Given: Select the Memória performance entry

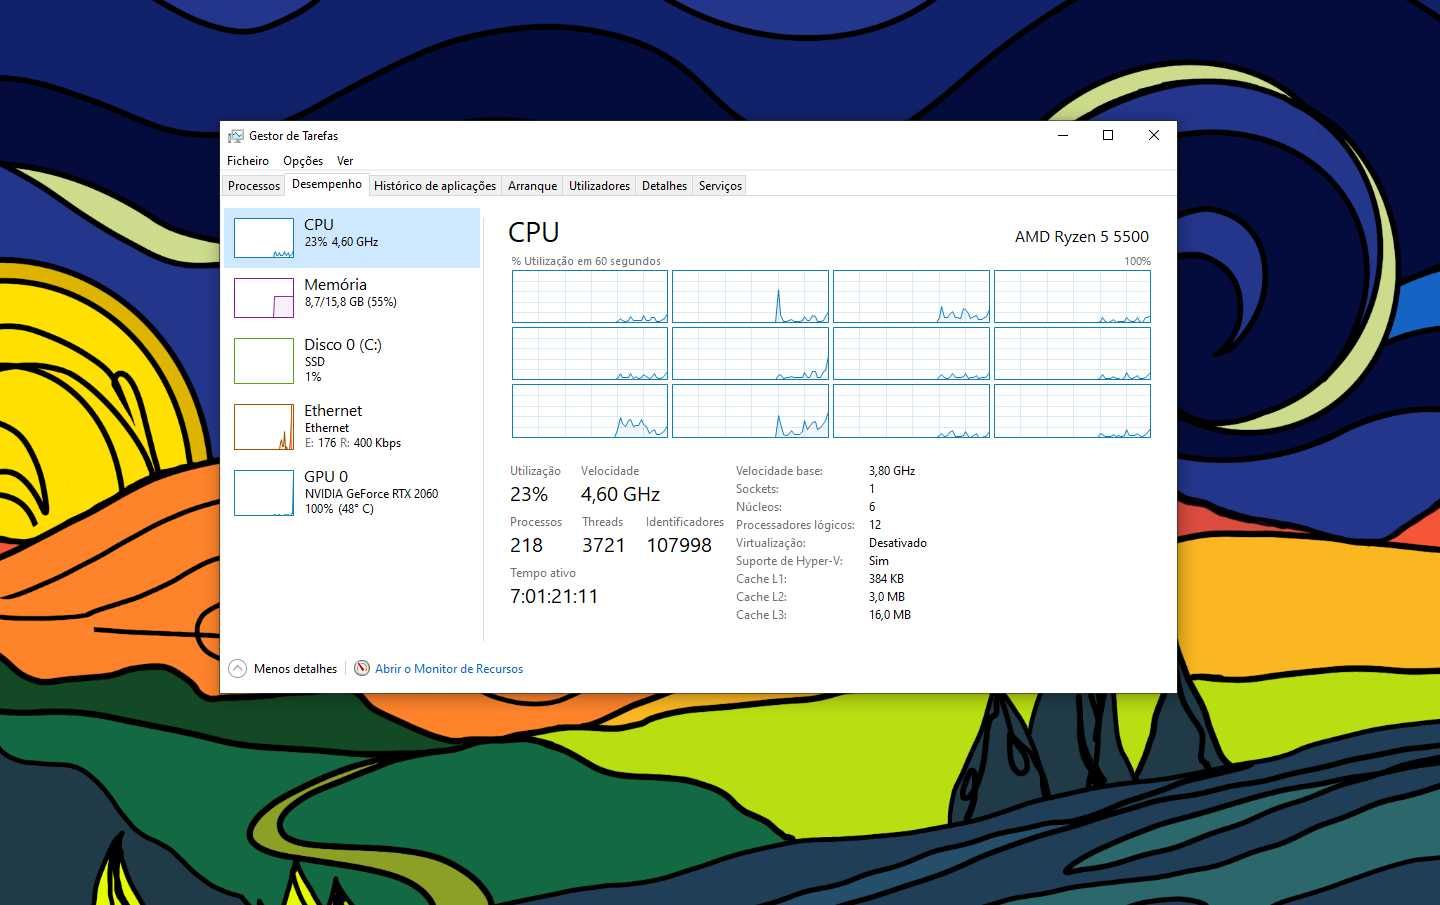Looking at the screenshot, I should tap(352, 298).
